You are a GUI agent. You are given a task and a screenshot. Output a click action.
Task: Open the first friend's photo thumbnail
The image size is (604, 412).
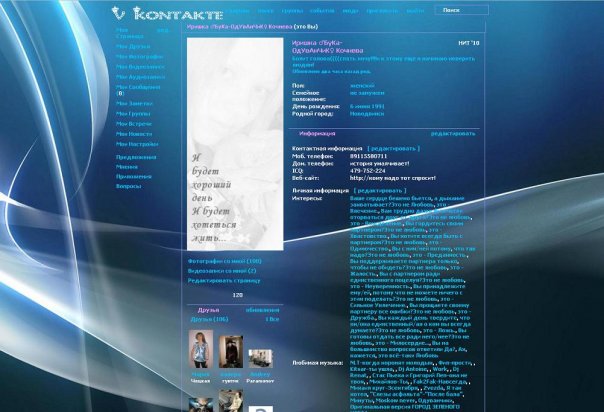[201, 349]
